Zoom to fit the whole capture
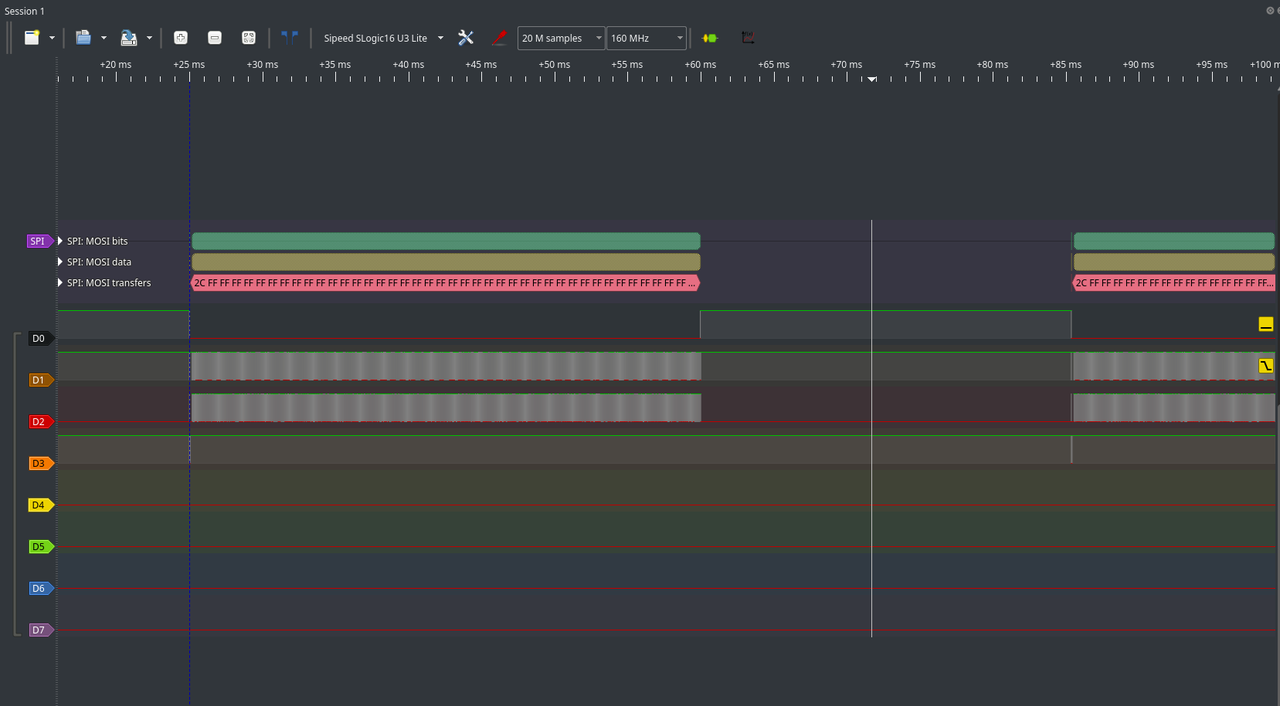The height and width of the screenshot is (706, 1280). tap(248, 38)
